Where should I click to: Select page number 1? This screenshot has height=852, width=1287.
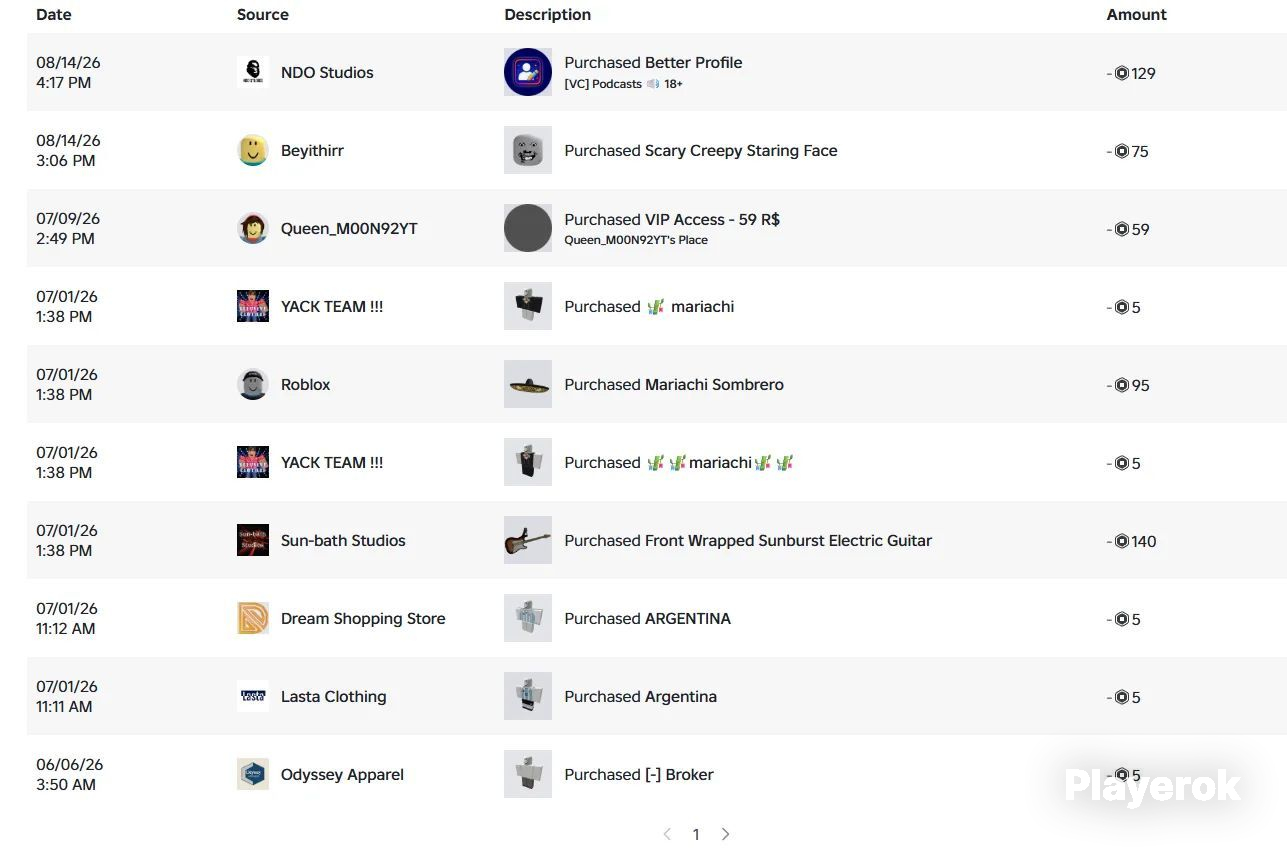tap(696, 834)
